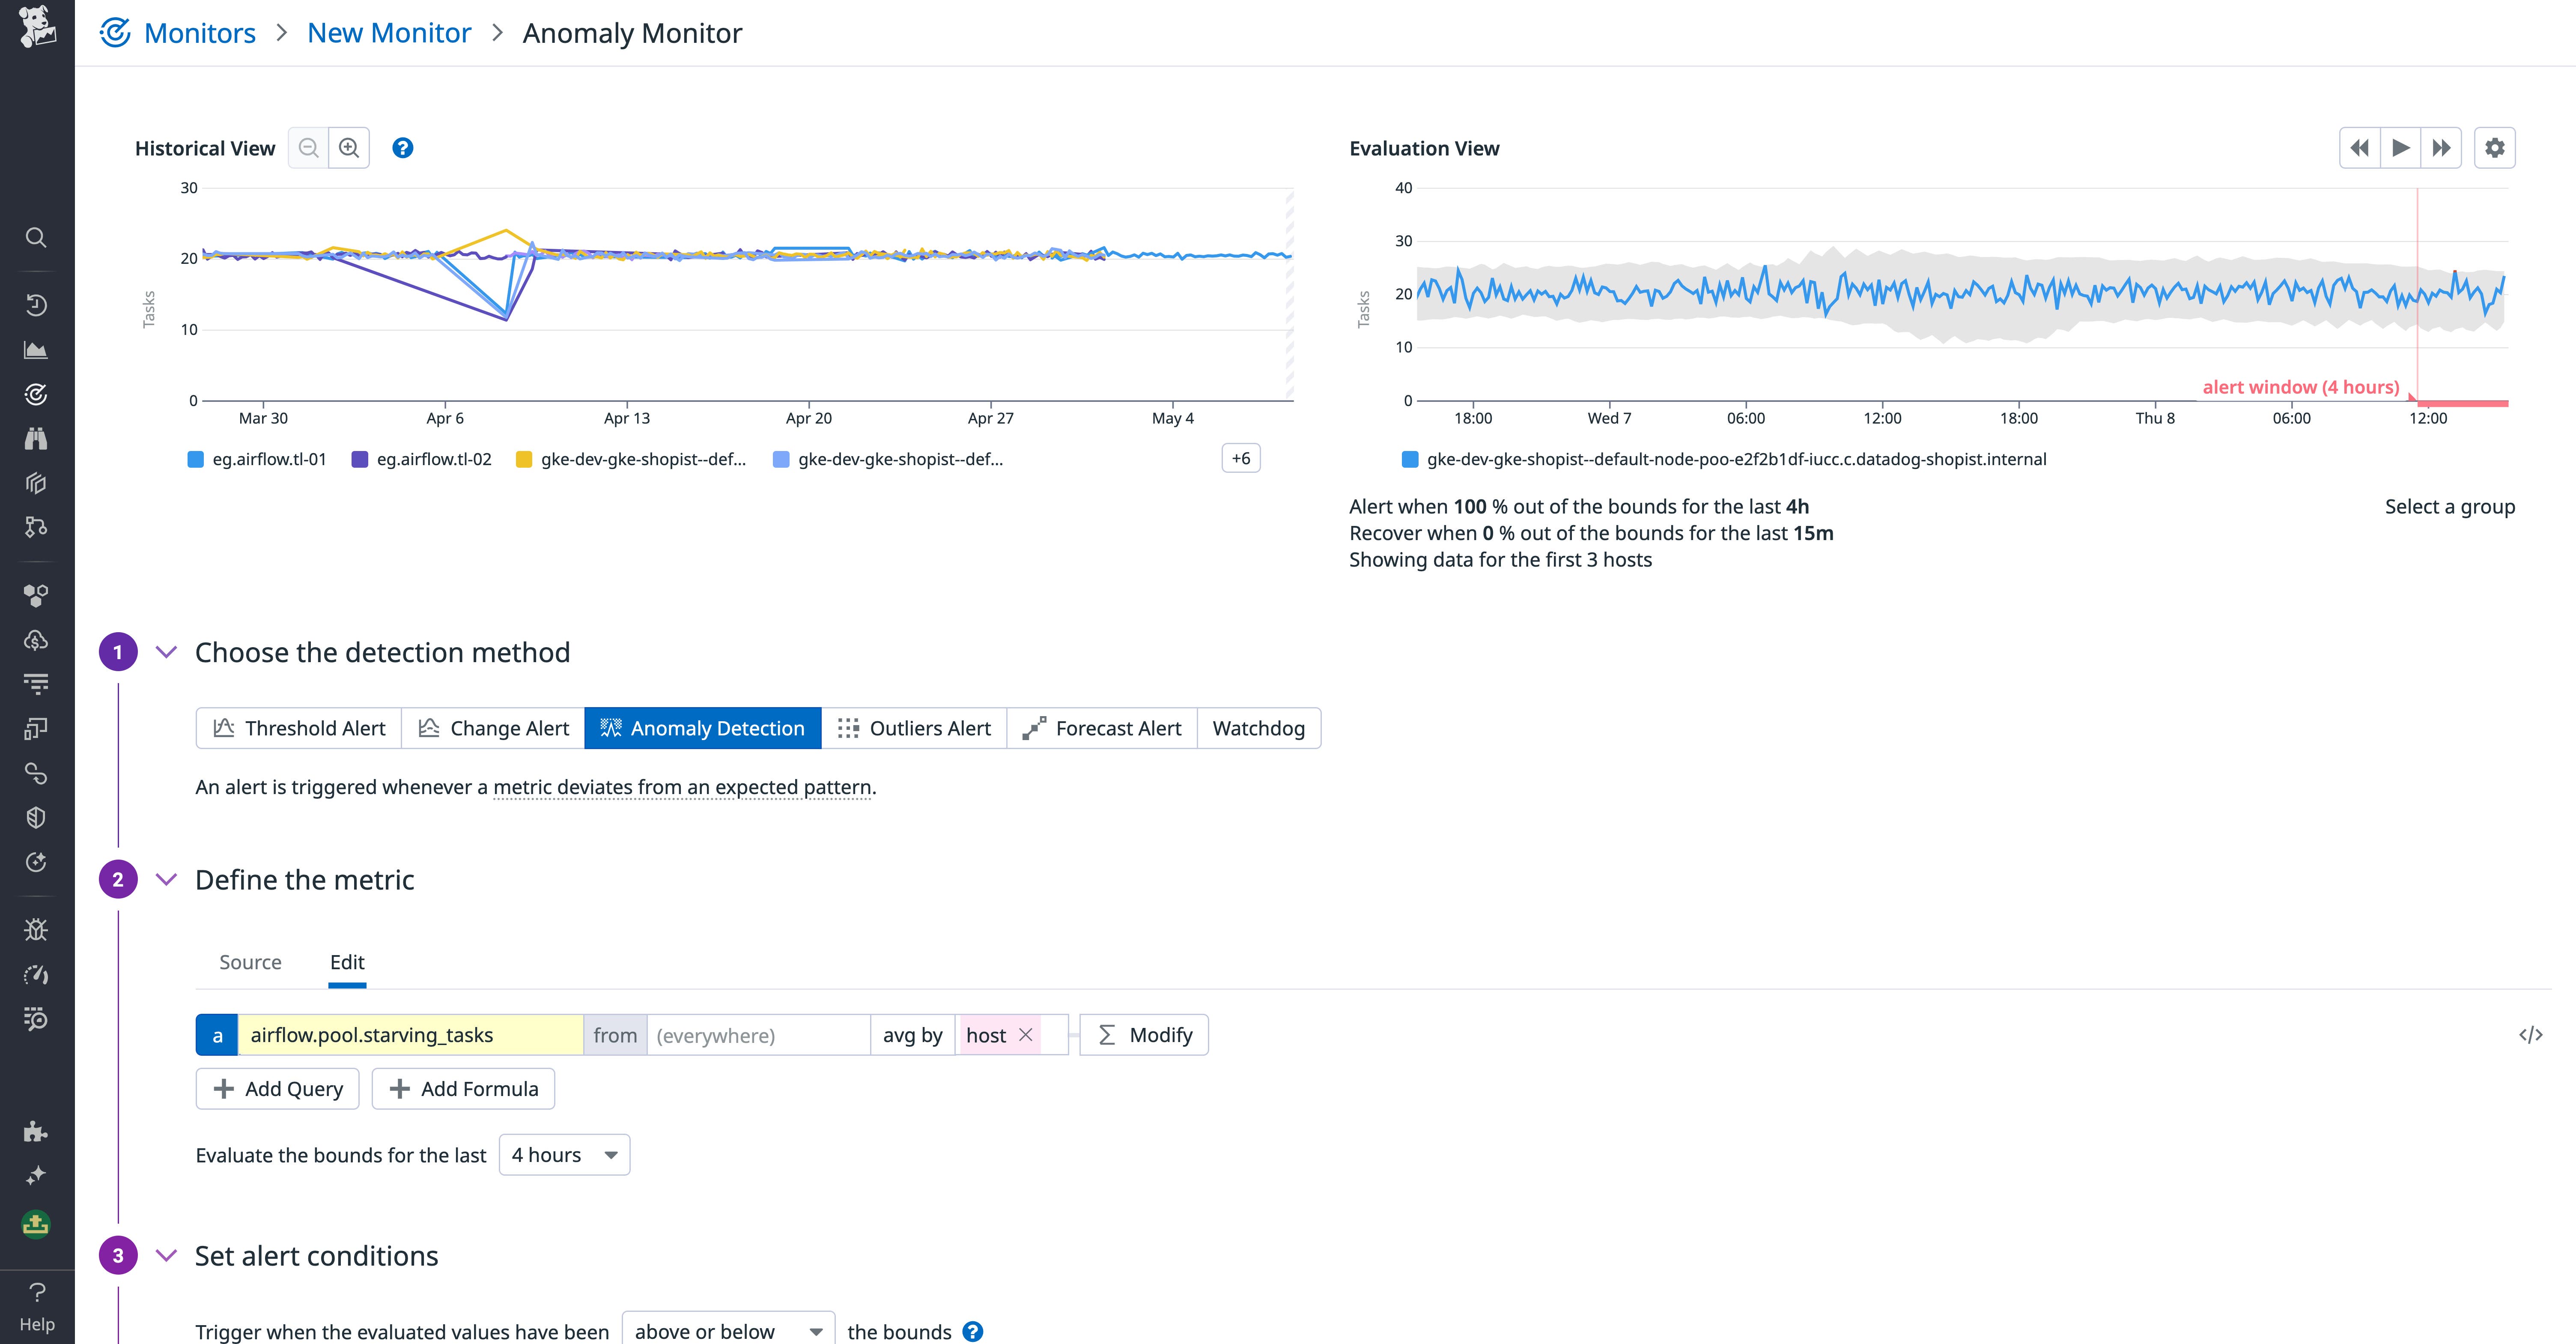Toggle the query code editor icon
The height and width of the screenshot is (1344, 2576).
pos(2530,1035)
